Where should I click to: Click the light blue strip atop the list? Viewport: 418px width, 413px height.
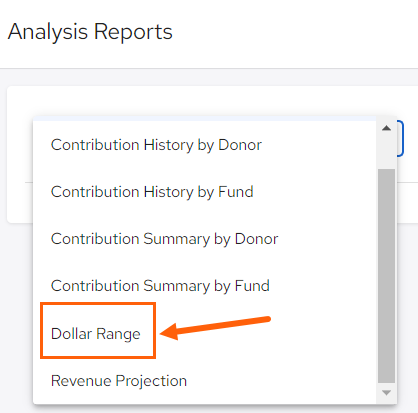[205, 118]
